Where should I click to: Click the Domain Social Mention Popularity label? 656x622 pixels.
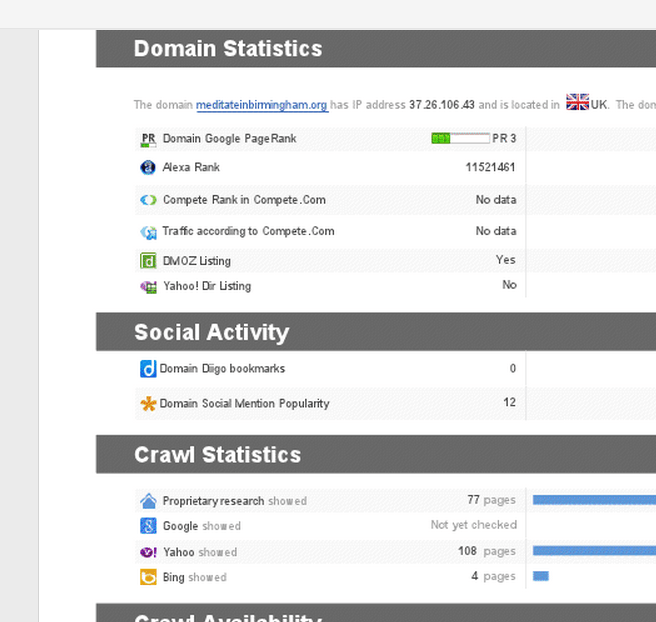coord(244,404)
